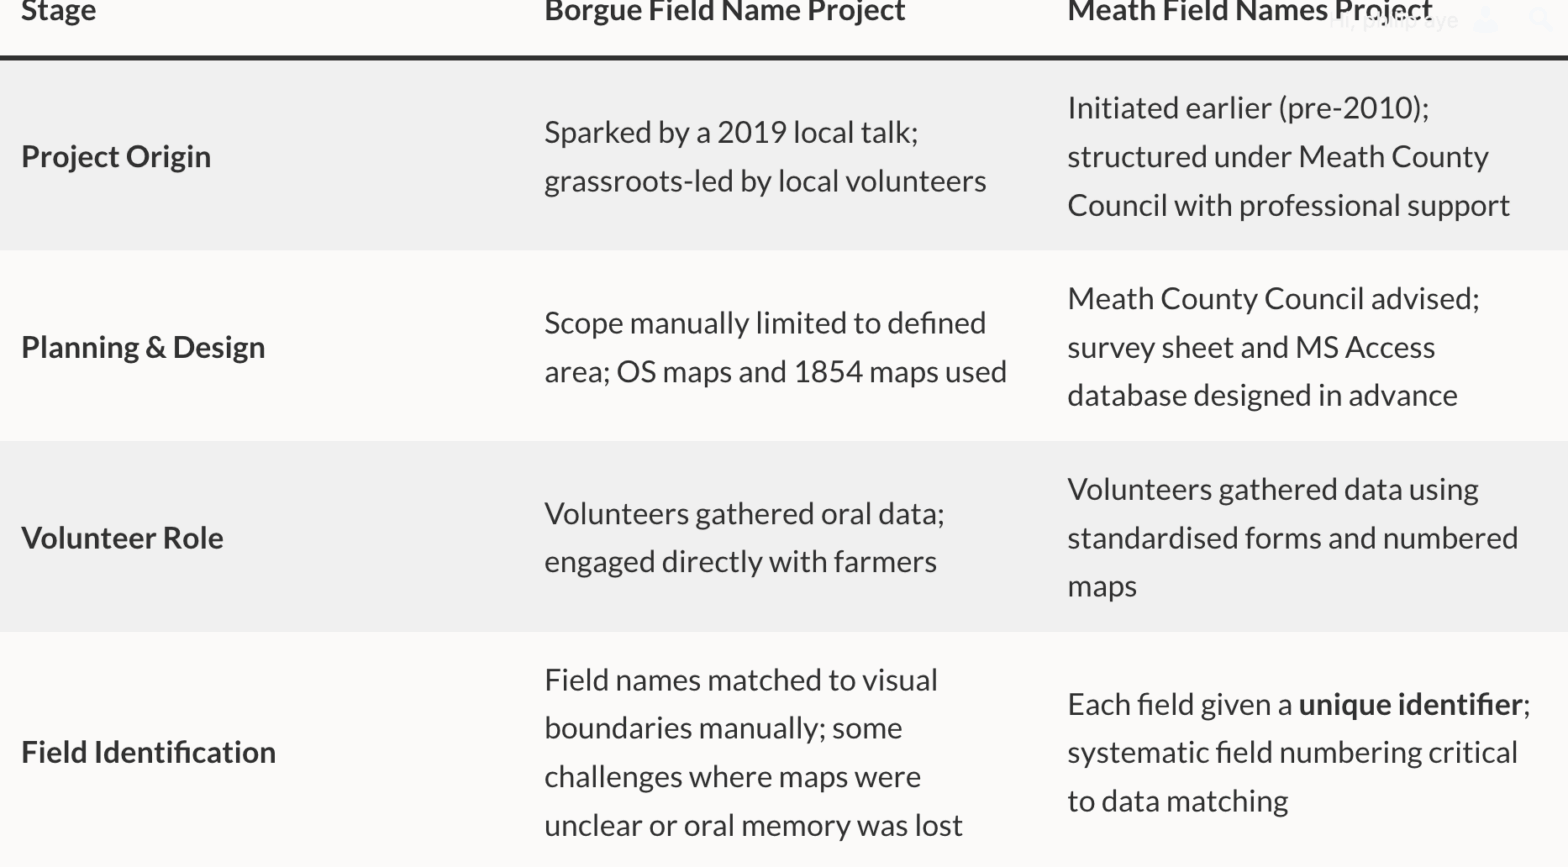Click the 'Borgue Field Name Project' column header
Viewport: 1568px width, 867px height.
pyautogui.click(x=724, y=12)
